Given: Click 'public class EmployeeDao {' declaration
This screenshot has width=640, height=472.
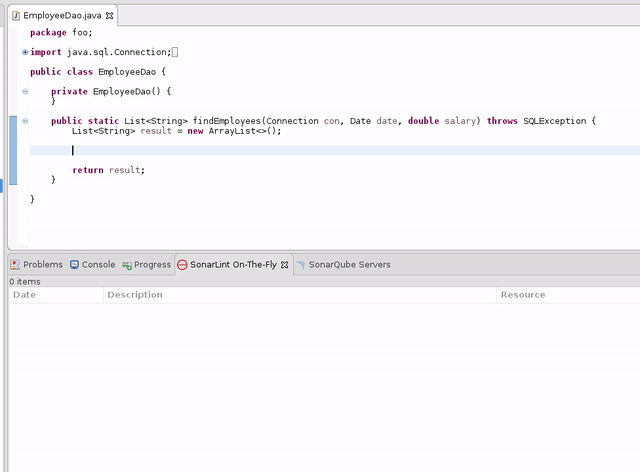Looking at the screenshot, I should (98, 72).
